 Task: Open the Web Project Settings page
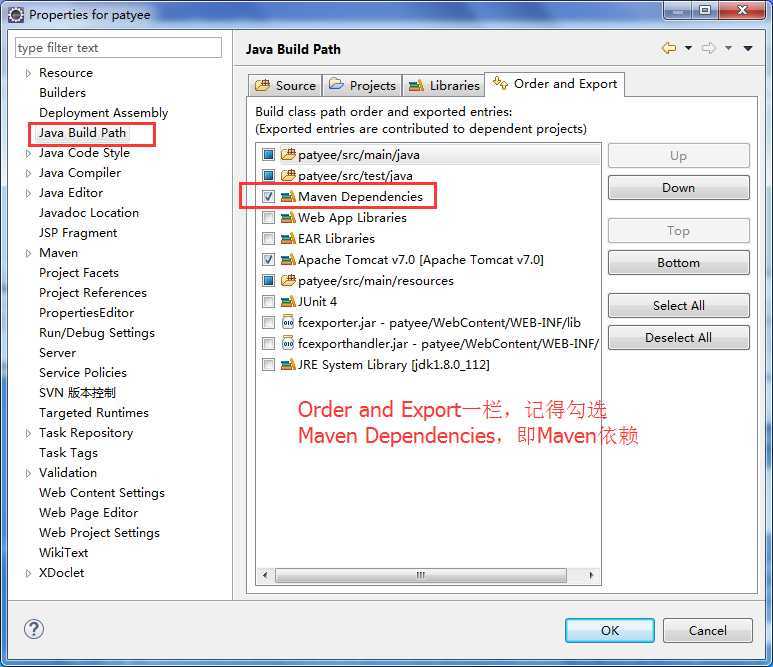[x=100, y=533]
